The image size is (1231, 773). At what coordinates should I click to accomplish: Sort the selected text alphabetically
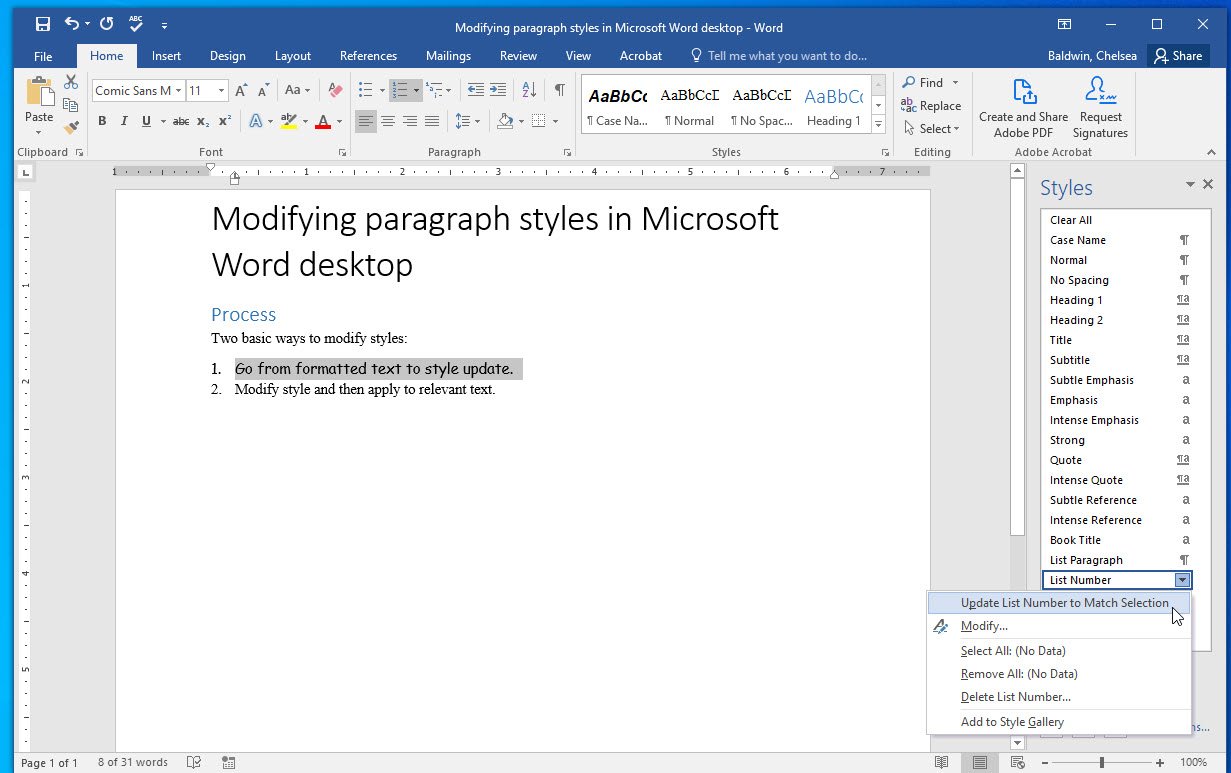click(x=530, y=91)
